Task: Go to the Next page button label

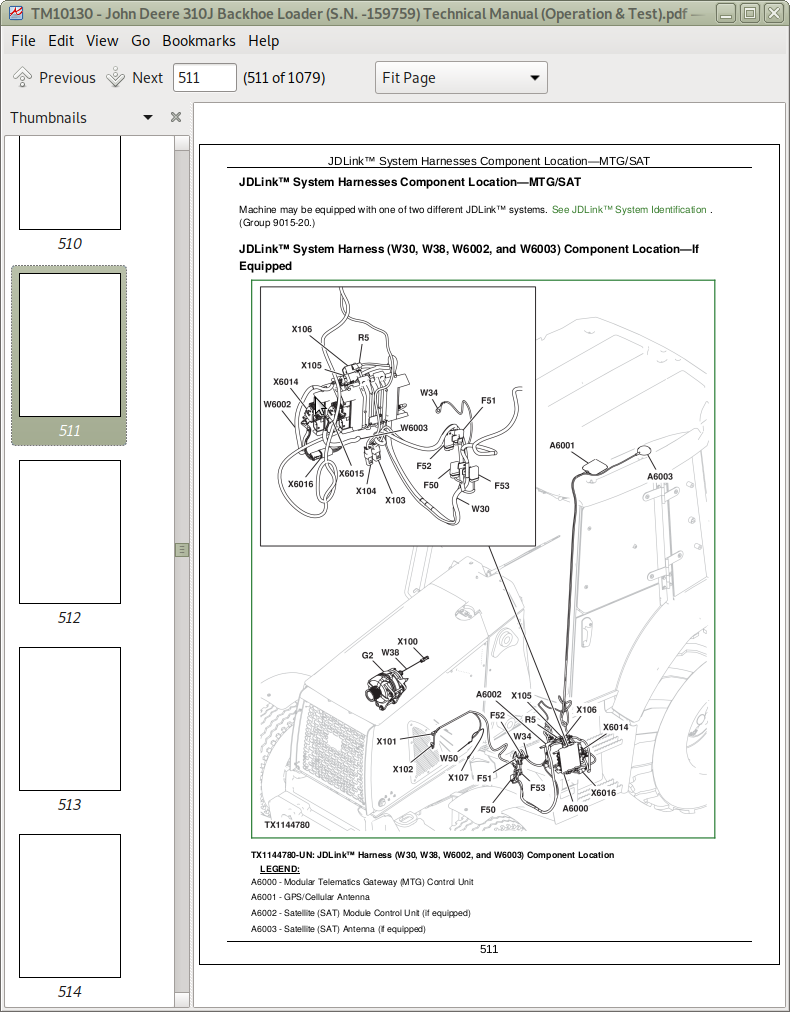Action: tap(148, 77)
